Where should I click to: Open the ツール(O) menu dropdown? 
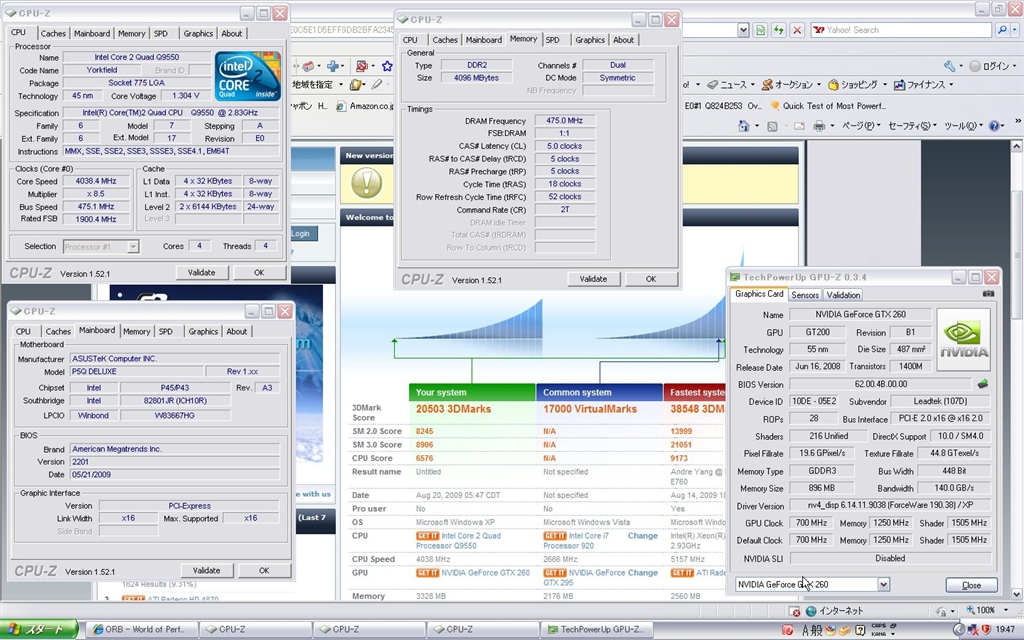pos(963,126)
